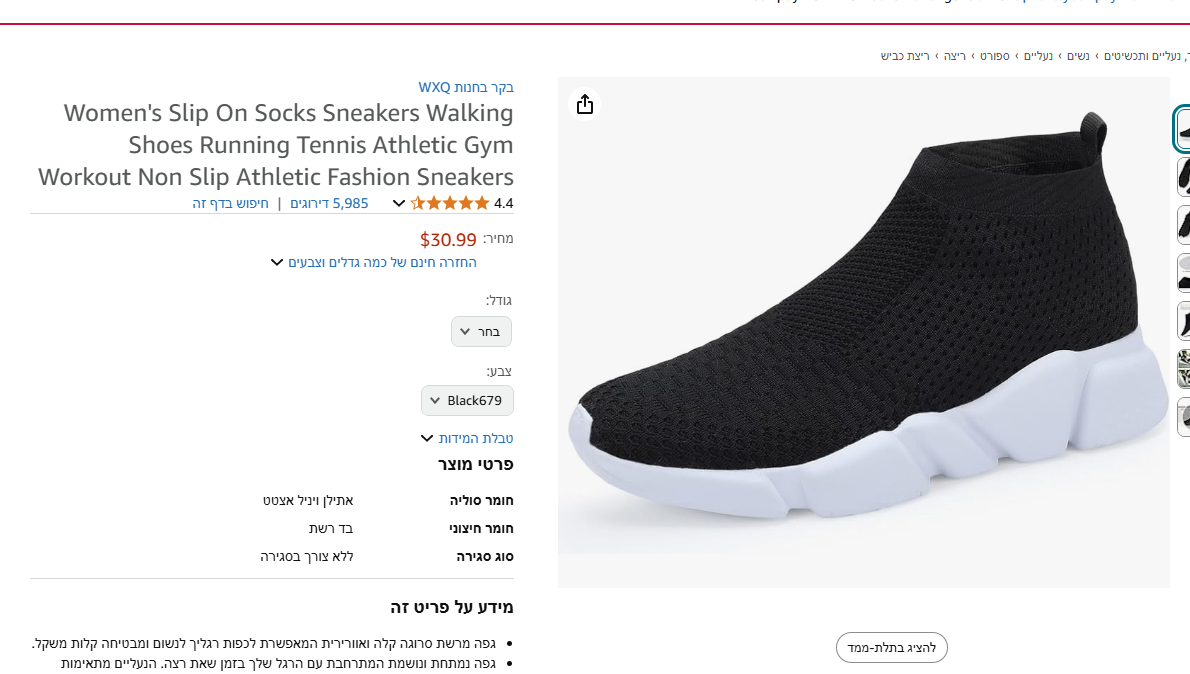Image resolution: width=1190 pixels, height=674 pixels.
Task: Select the first shoe thumbnail
Action: 1183,128
